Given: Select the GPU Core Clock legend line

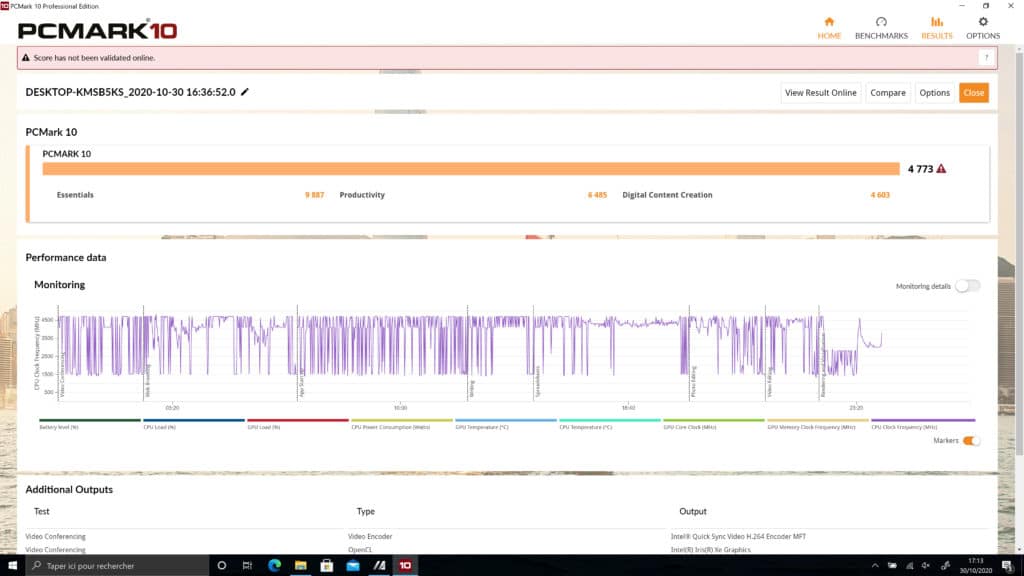Looking at the screenshot, I should pos(713,421).
